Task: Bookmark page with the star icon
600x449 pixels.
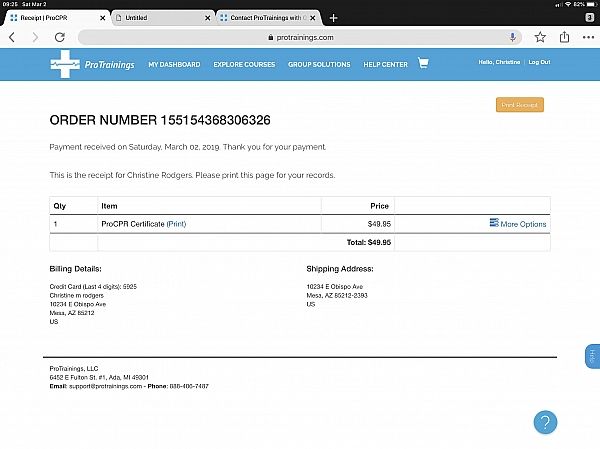Action: click(x=540, y=37)
